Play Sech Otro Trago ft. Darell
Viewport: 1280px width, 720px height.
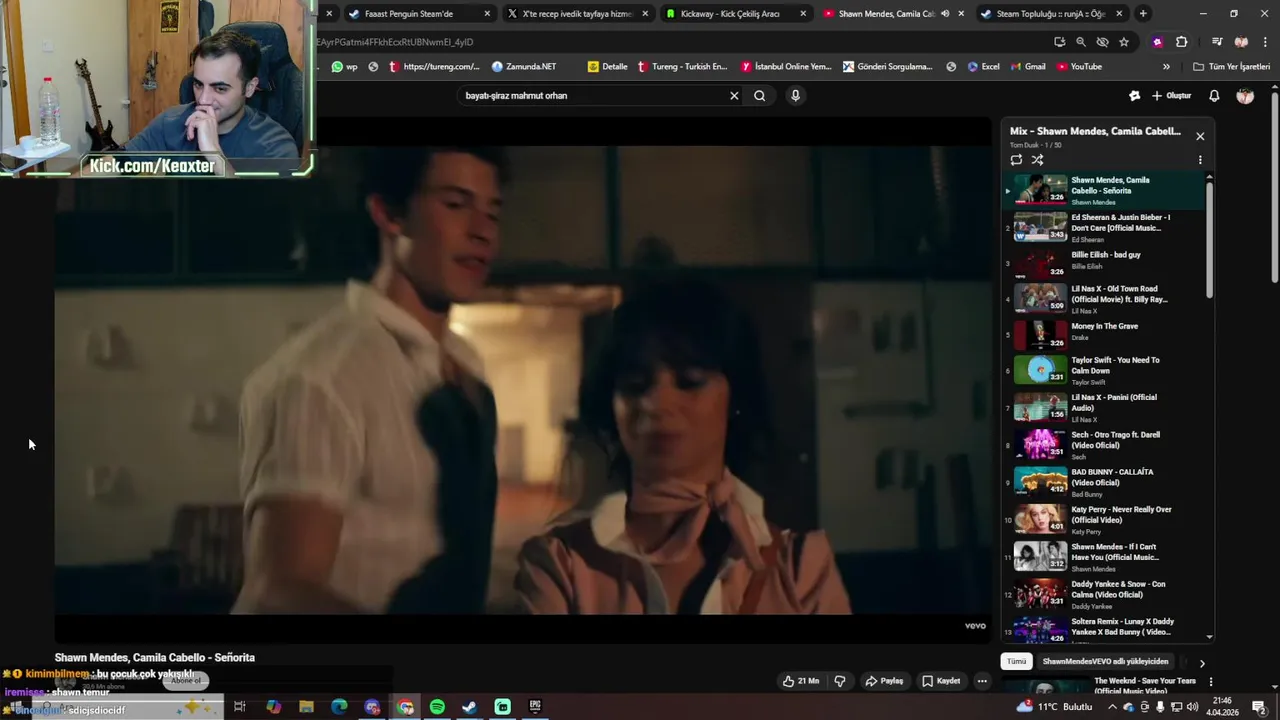coord(1105,445)
